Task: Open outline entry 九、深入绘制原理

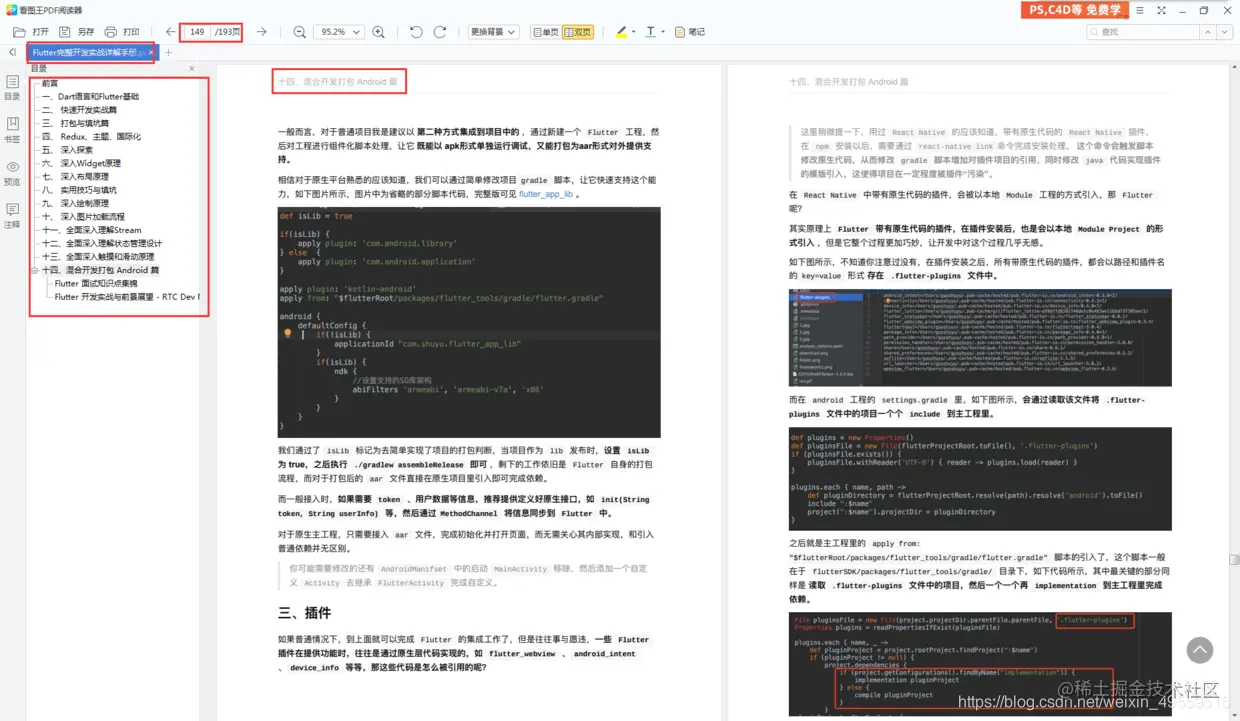Action: point(75,203)
